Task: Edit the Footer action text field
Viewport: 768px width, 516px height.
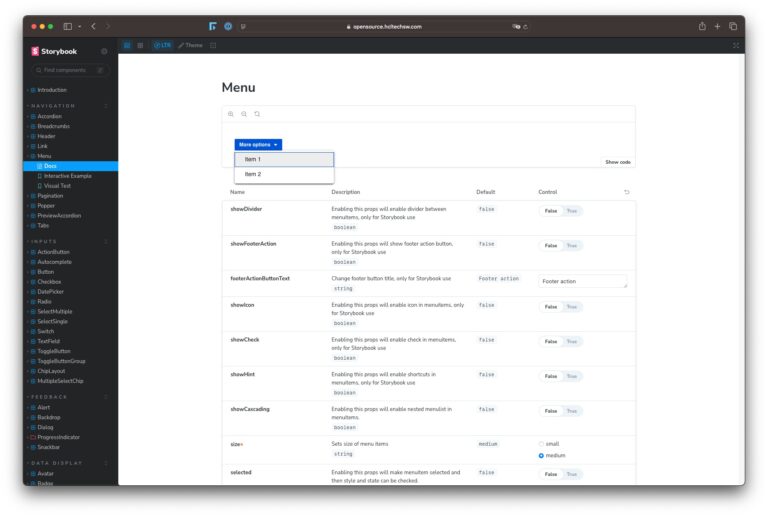Action: (582, 281)
